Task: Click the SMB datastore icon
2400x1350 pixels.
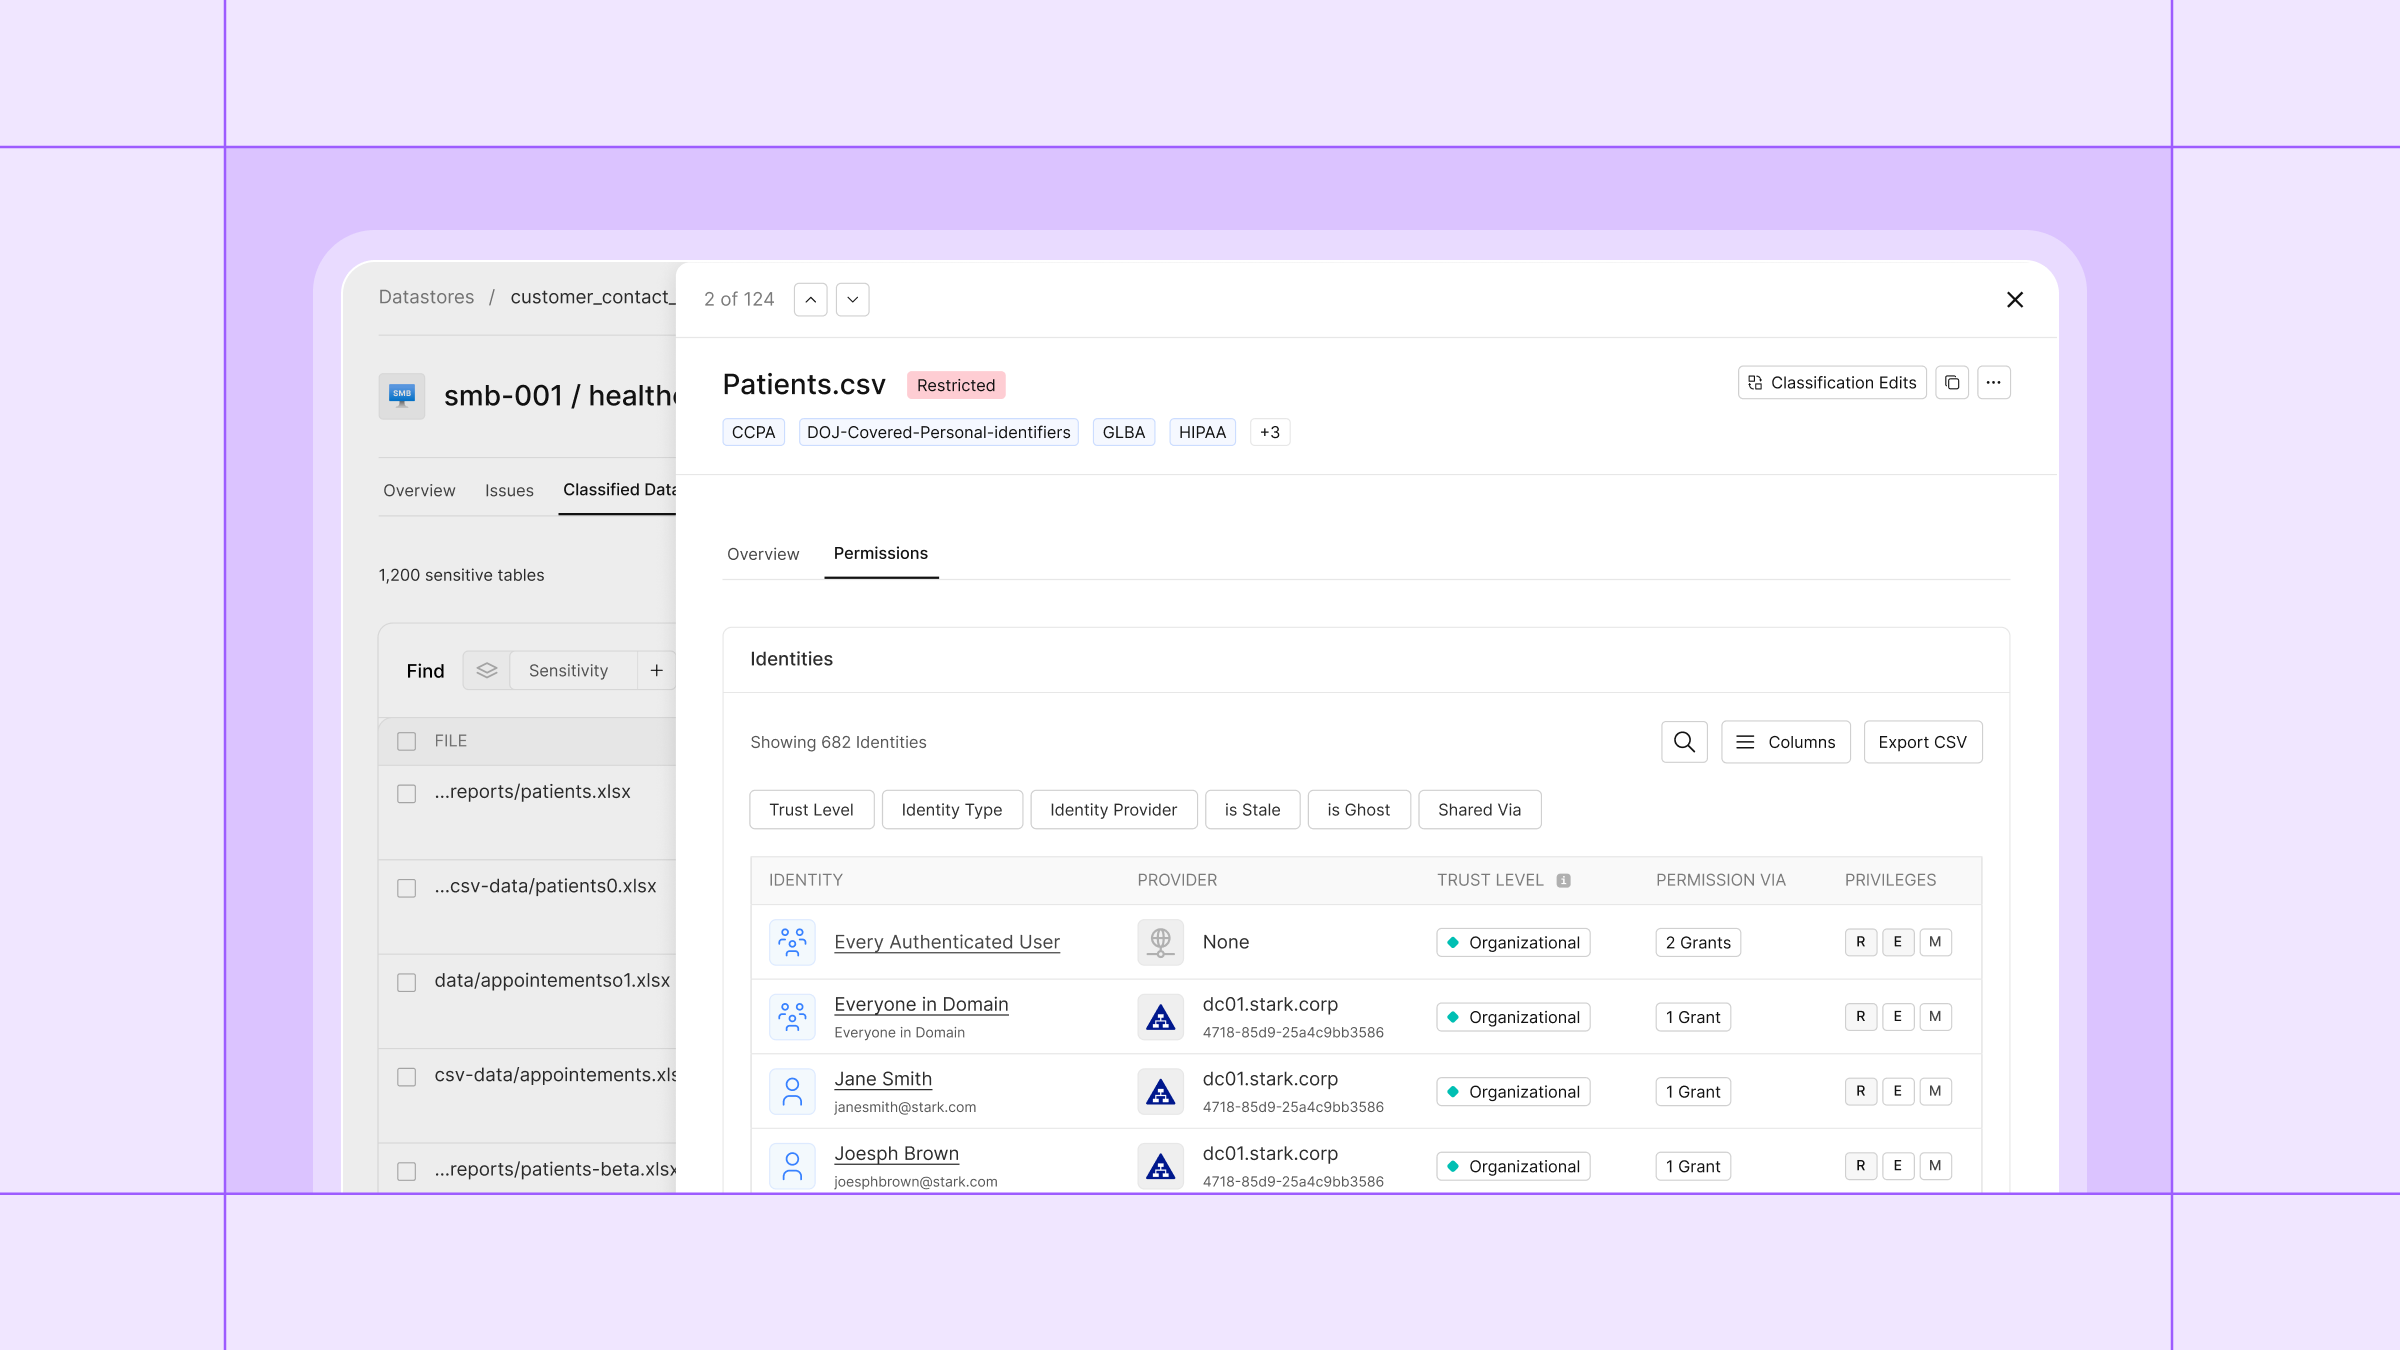Action: (x=402, y=396)
